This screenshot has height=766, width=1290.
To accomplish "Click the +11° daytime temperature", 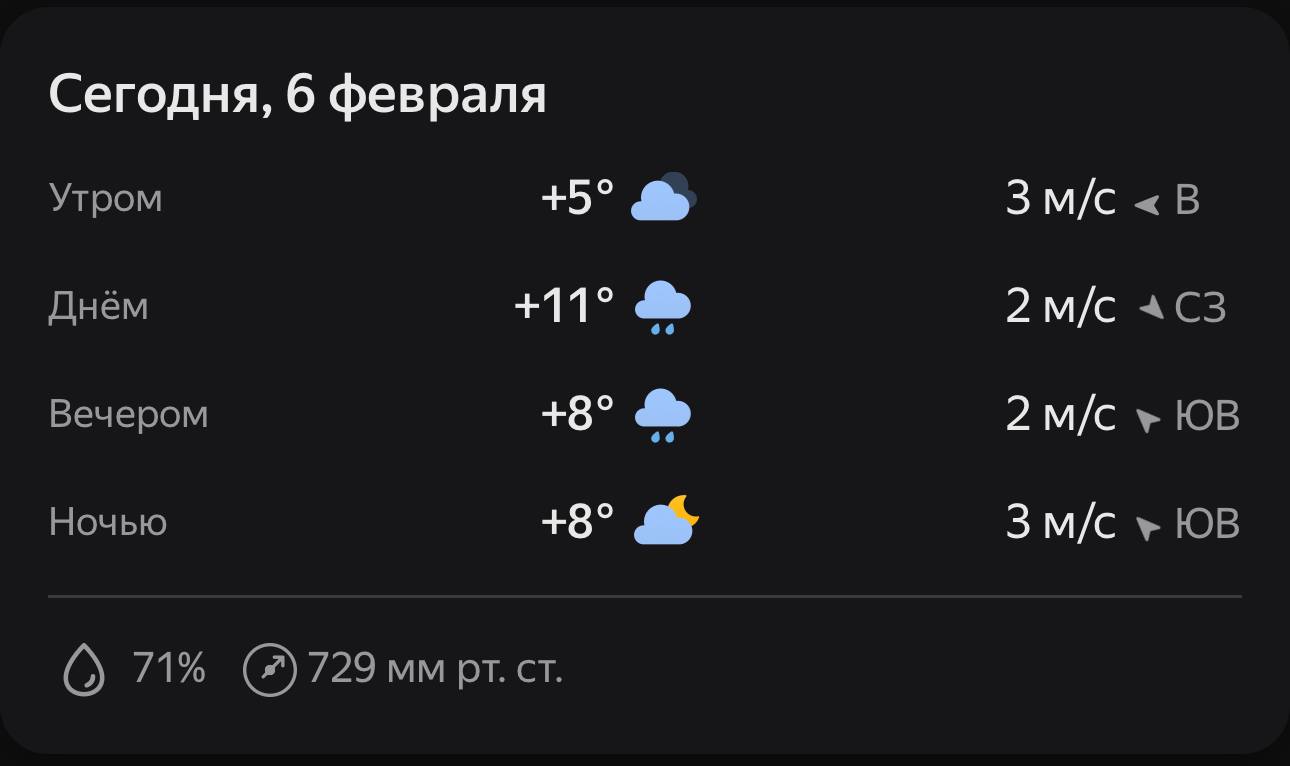I will pyautogui.click(x=564, y=306).
